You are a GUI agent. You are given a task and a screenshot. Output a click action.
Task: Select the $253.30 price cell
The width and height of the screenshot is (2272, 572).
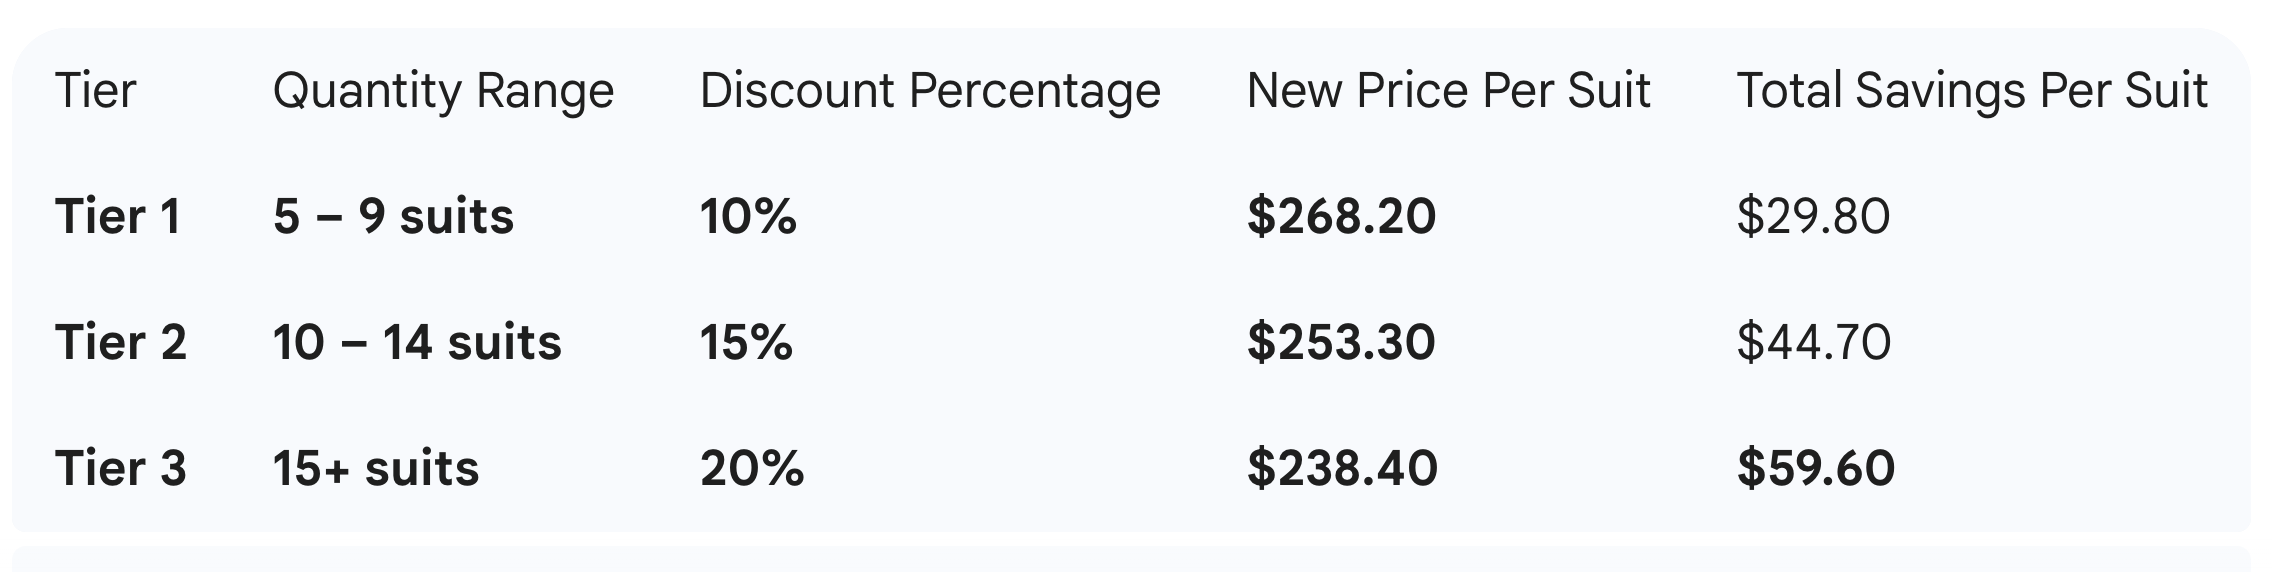tap(1341, 343)
